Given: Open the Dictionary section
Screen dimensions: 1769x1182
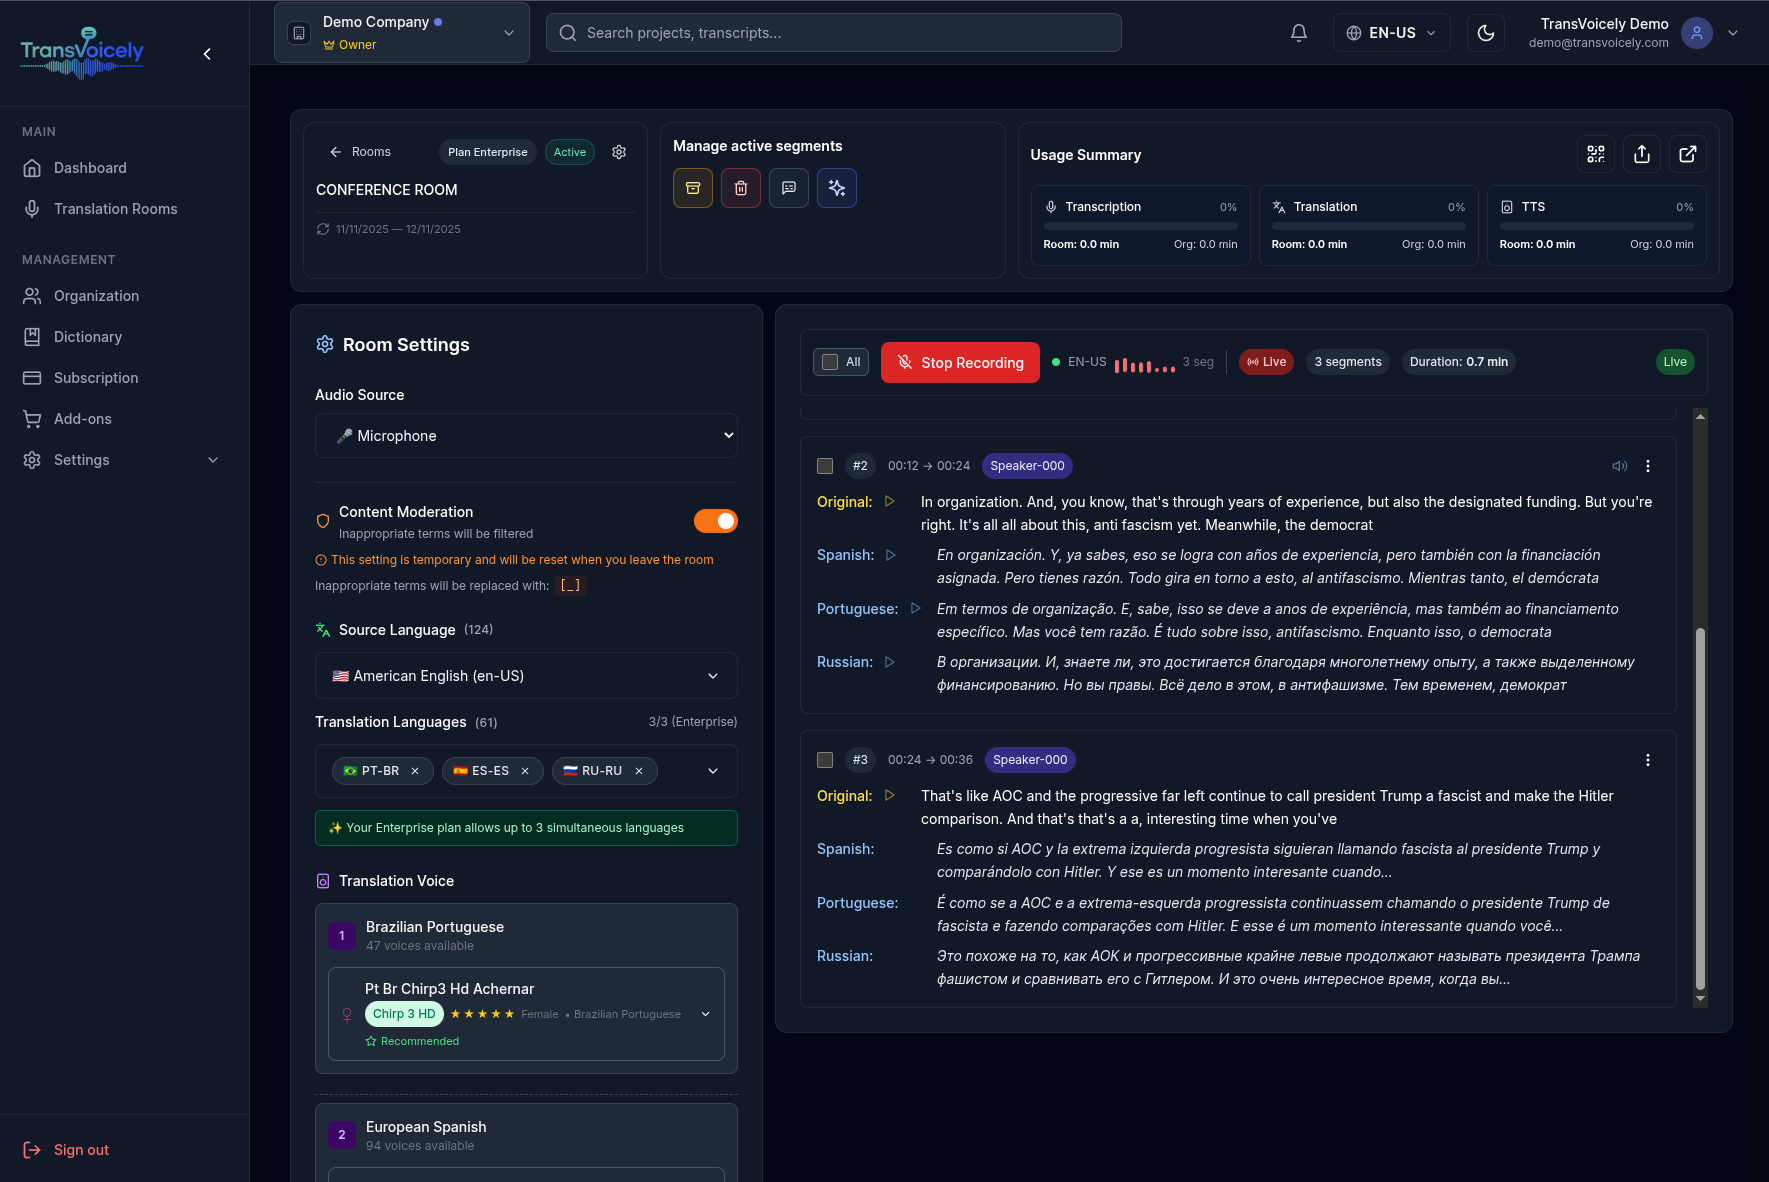Looking at the screenshot, I should tap(88, 336).
